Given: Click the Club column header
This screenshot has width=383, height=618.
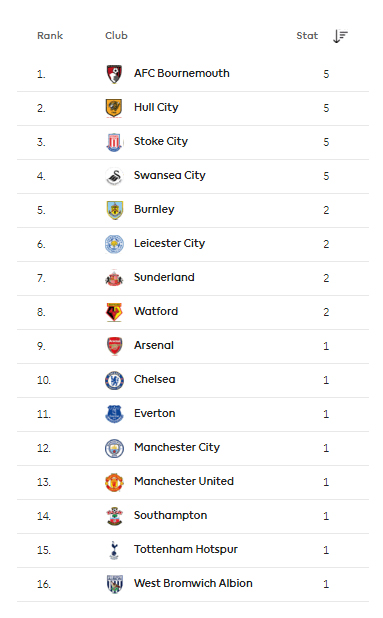Looking at the screenshot, I should 116,35.
